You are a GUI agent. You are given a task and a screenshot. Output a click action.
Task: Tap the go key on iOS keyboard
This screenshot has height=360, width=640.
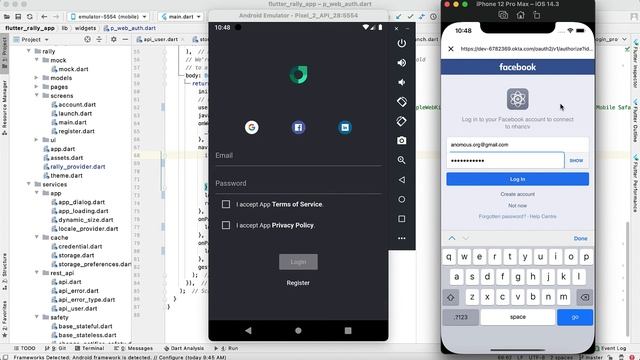575,317
